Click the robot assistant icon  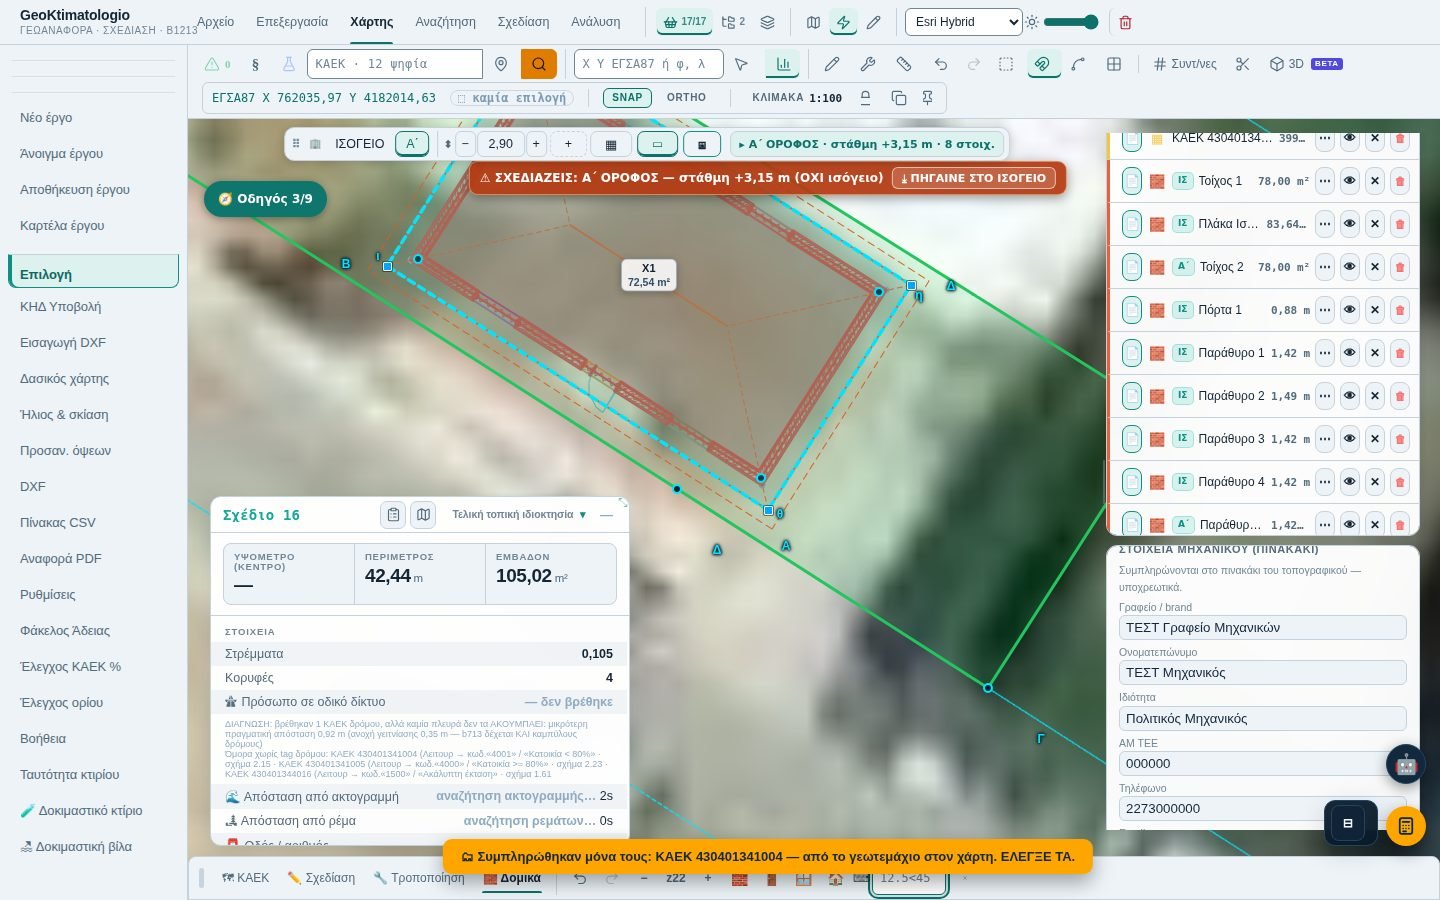click(x=1406, y=765)
